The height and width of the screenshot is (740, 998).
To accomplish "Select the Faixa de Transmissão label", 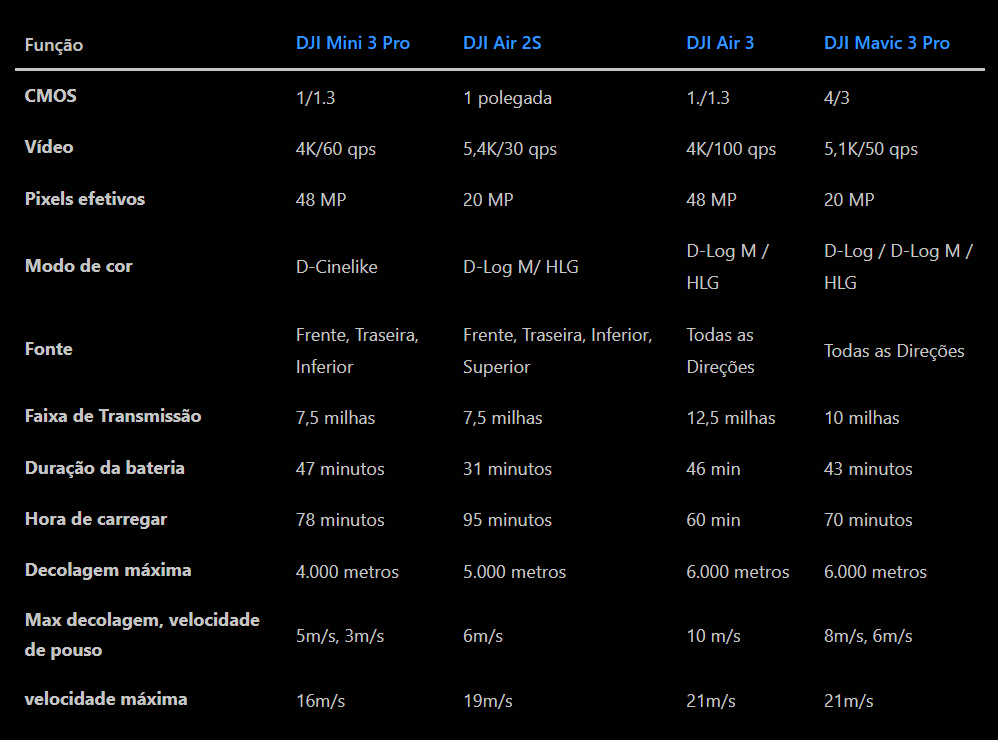I will pos(113,416).
